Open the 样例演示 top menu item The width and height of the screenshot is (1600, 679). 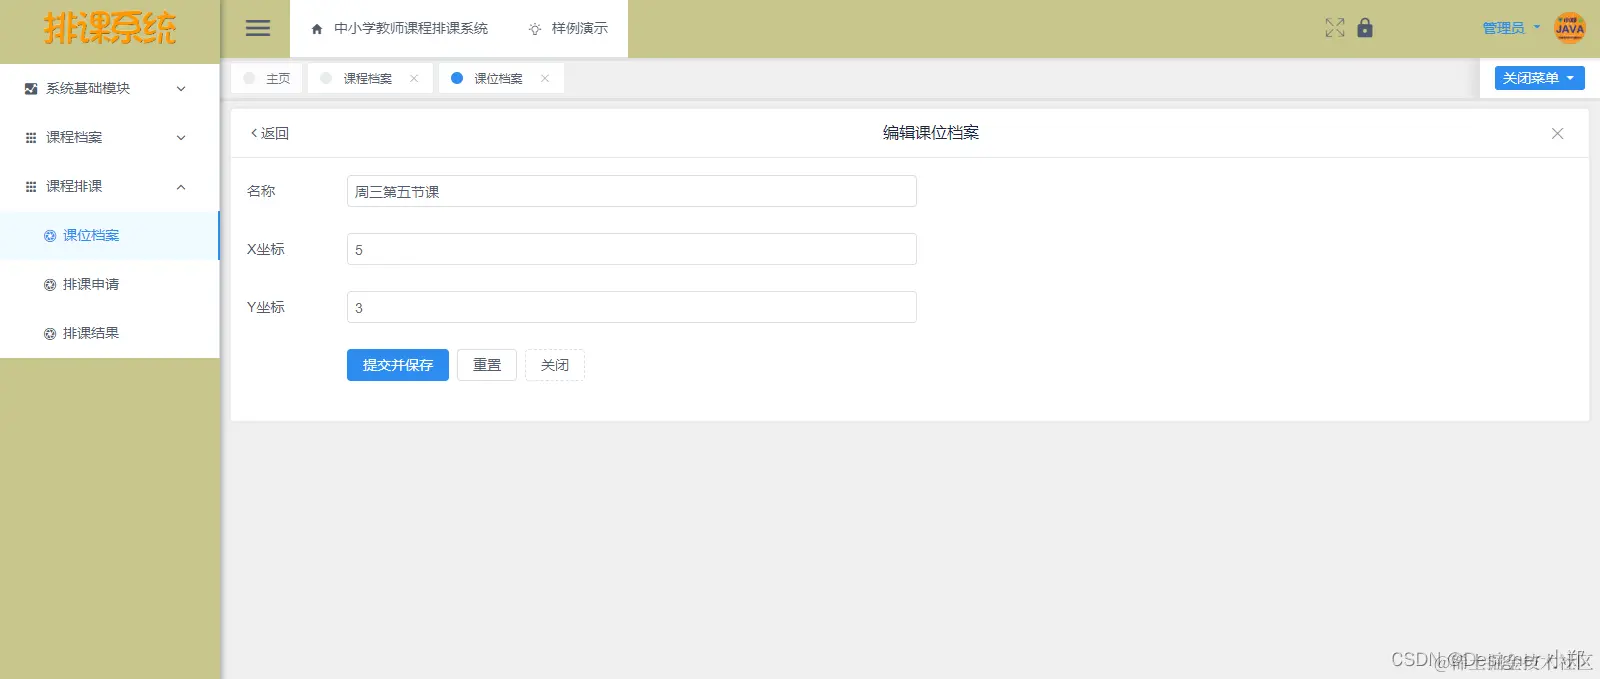click(x=568, y=29)
